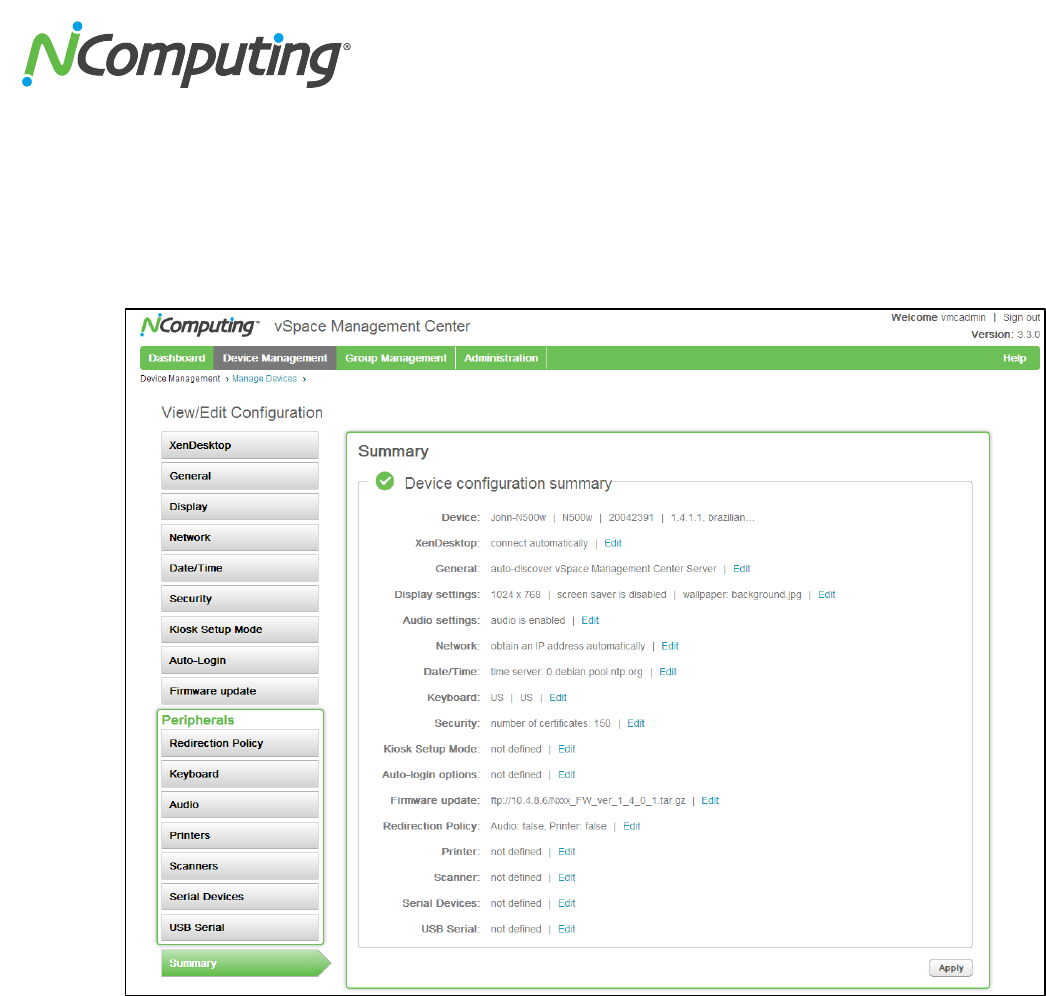Edit the Network row
The image size is (1046, 996).
pyautogui.click(x=670, y=646)
